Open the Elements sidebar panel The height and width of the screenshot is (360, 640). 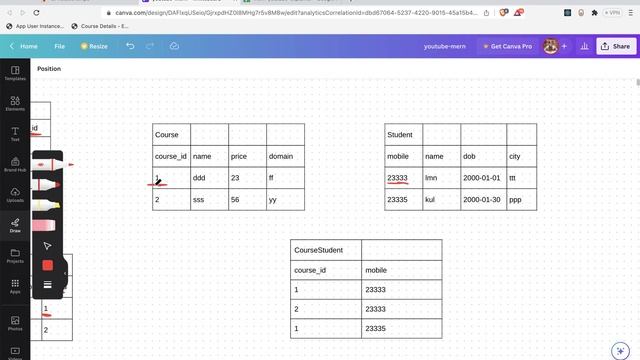(15, 104)
